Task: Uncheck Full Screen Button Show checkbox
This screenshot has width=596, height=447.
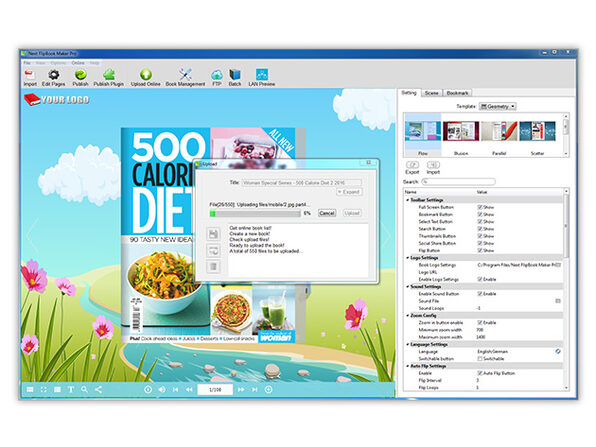Action: [x=480, y=207]
